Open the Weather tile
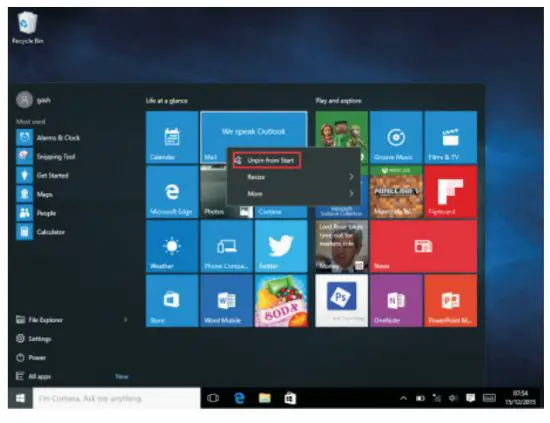 pos(172,246)
